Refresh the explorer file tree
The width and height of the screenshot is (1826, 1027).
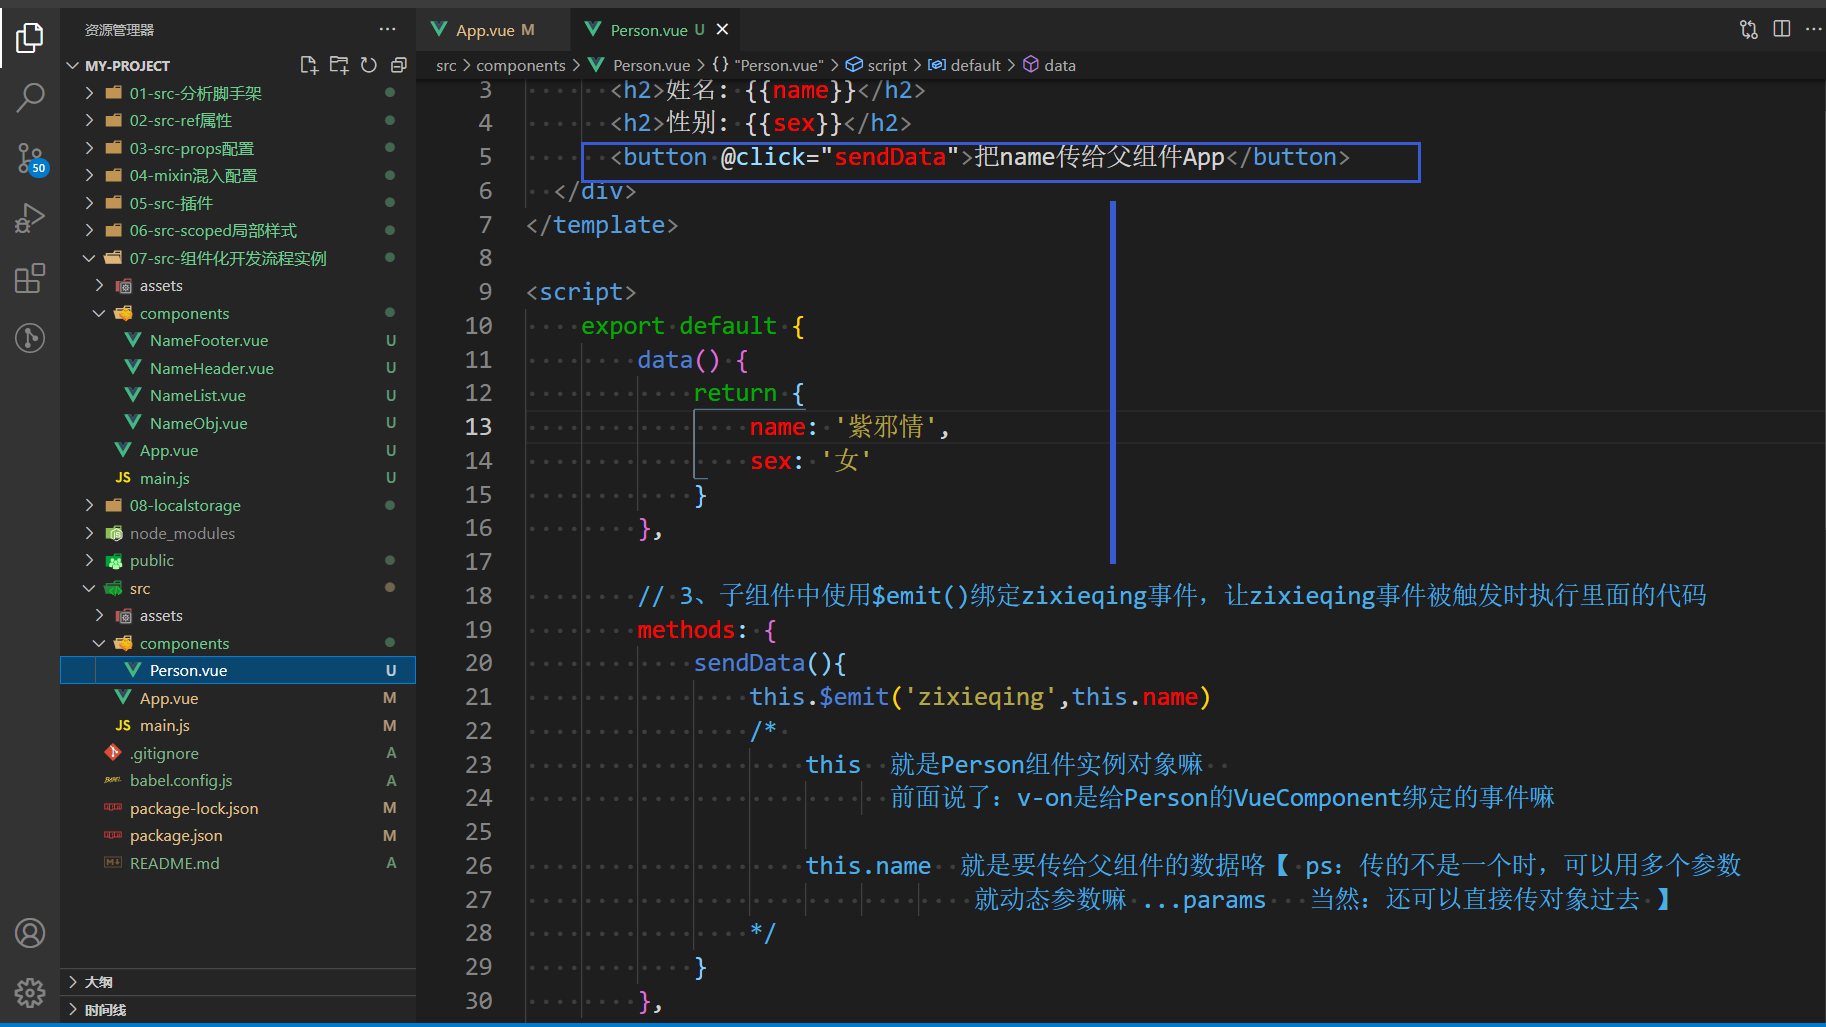[369, 65]
